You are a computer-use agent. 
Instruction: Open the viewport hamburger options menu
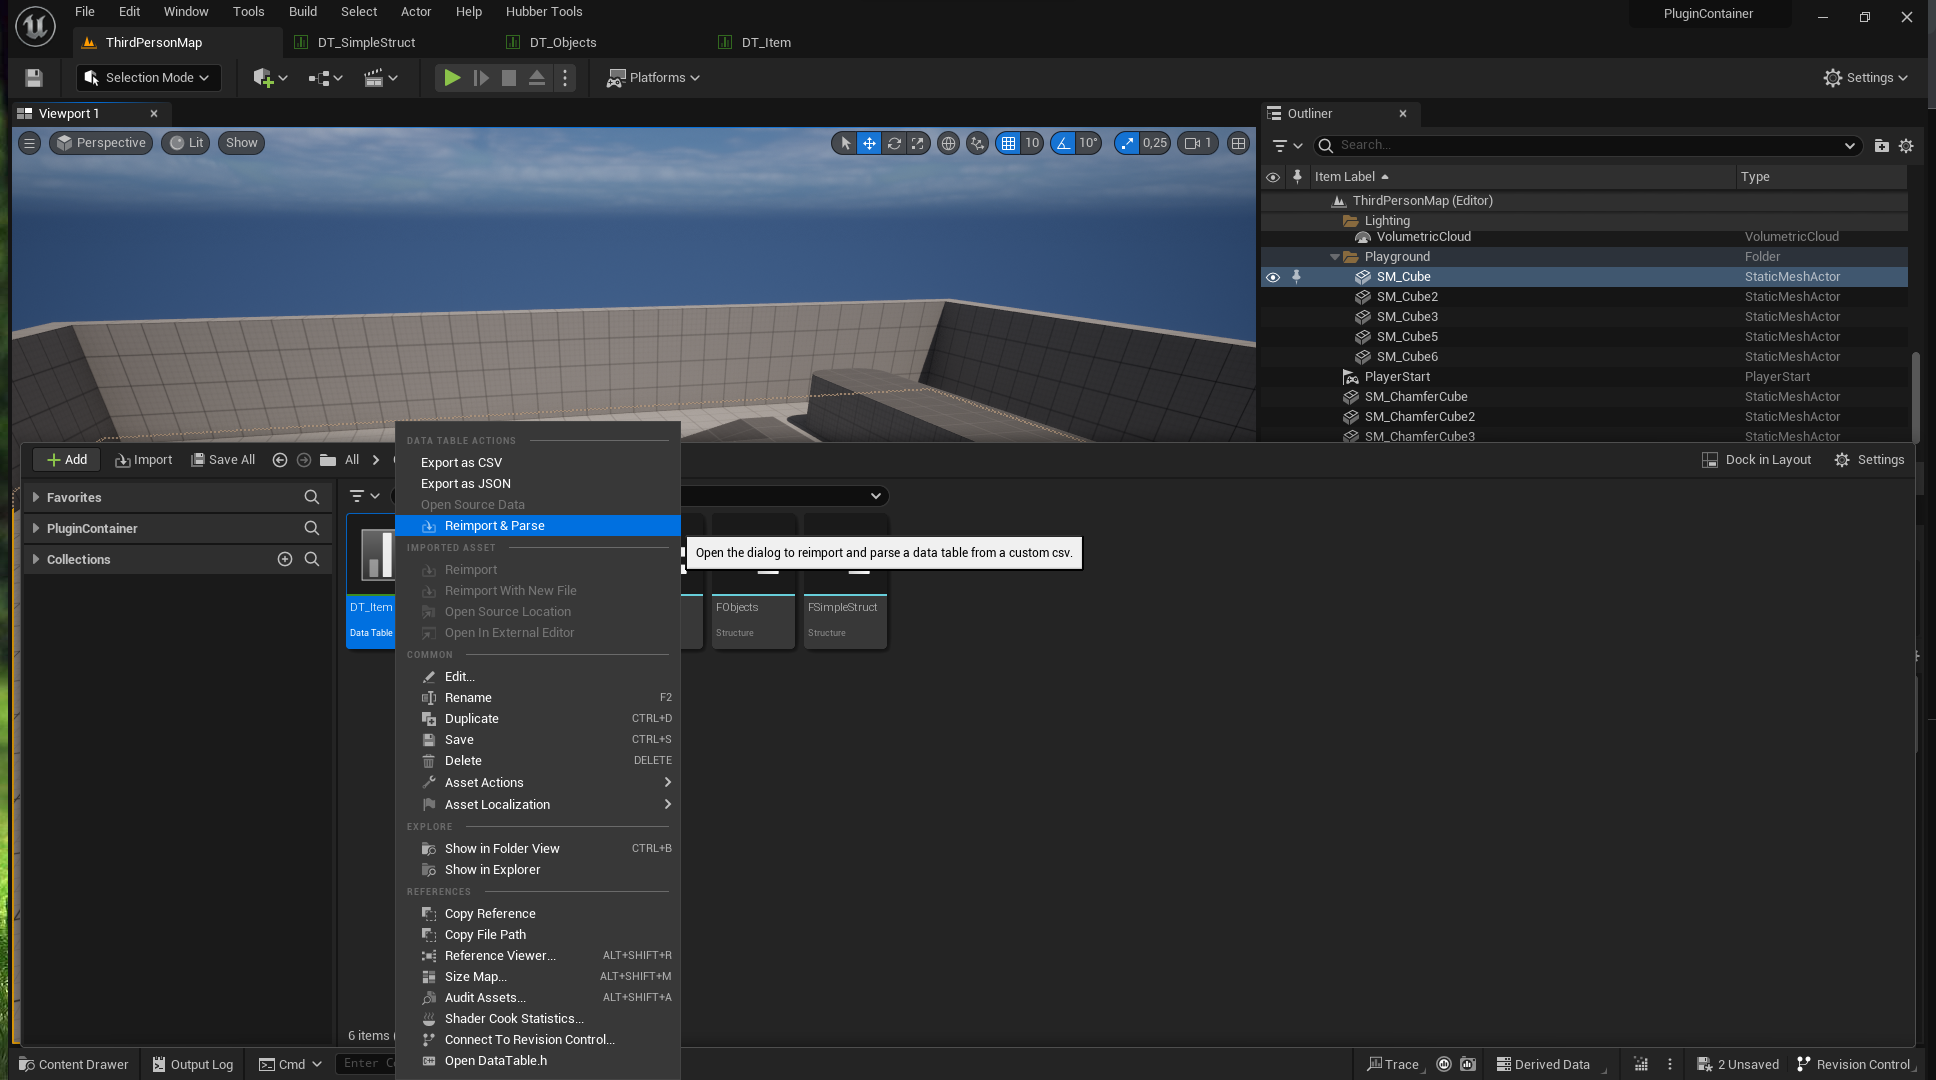(x=30, y=143)
